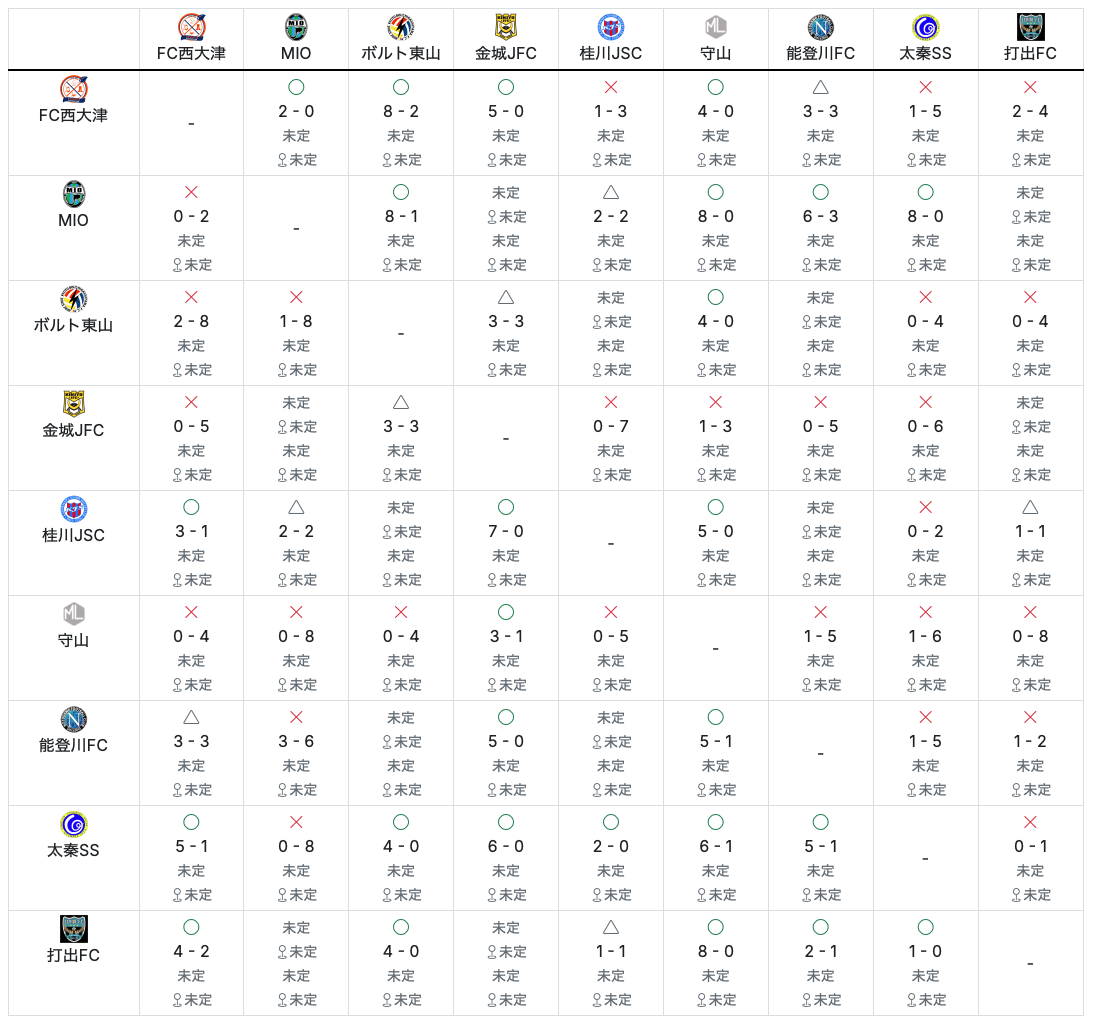Click the loss cross in FC西大津 row, 桂川JSC column

[x=611, y=87]
